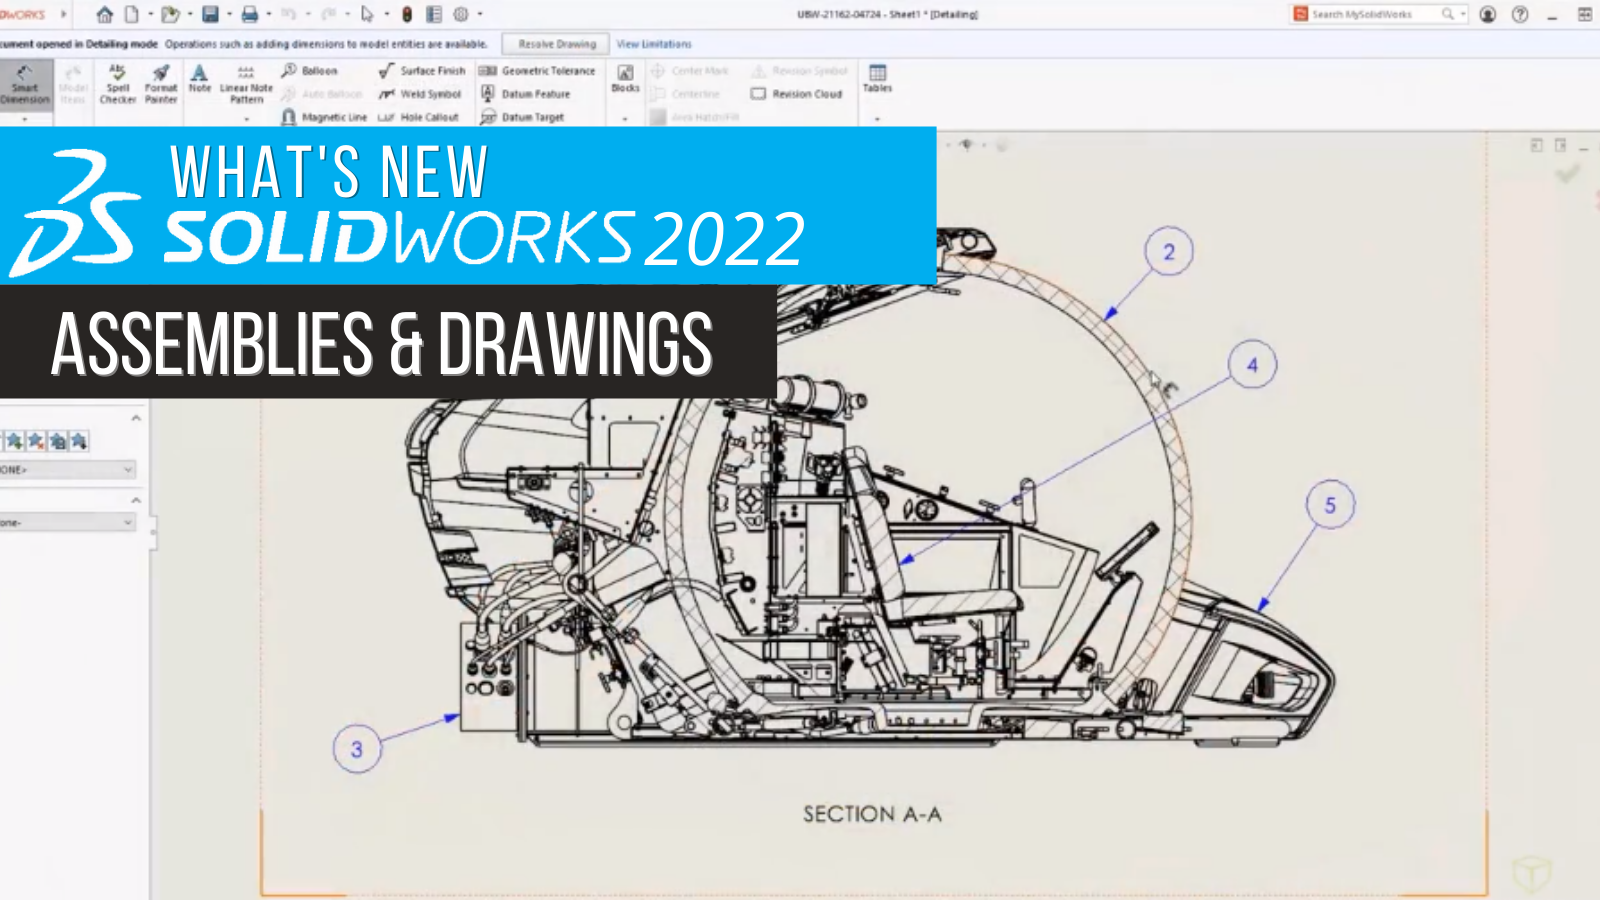Screen dimensions: 1600x900
Task: Open File Properties icon
Action: point(434,14)
